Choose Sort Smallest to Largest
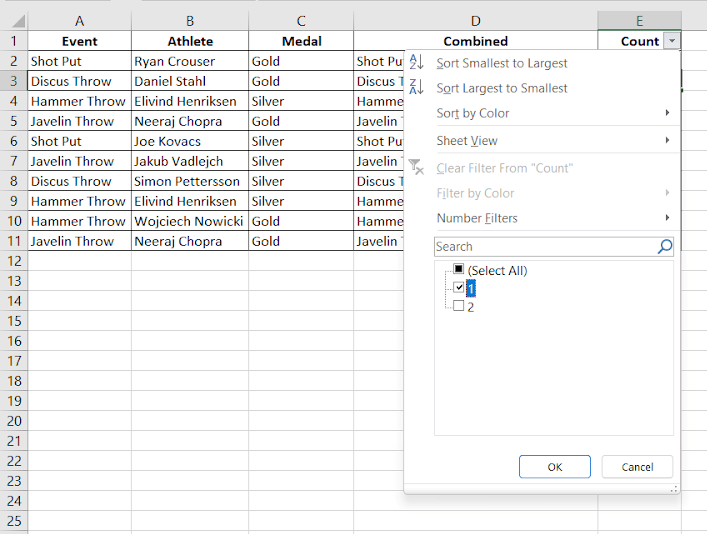The height and width of the screenshot is (534, 707). (501, 63)
